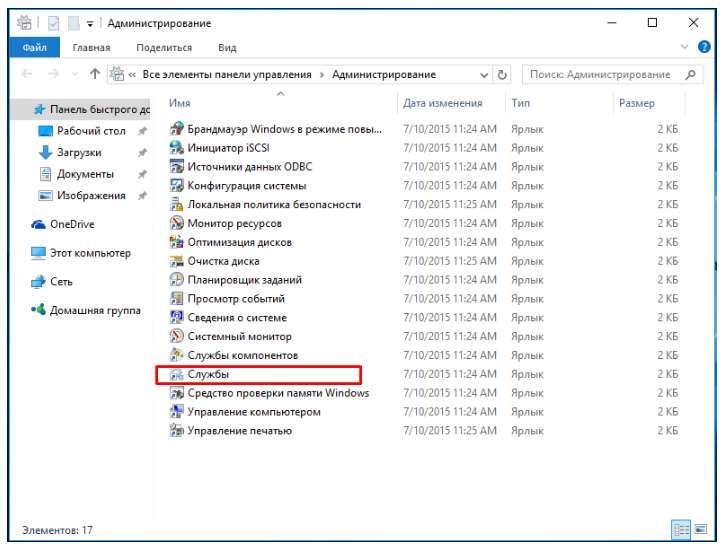Click the Управление компьютером icon
Screen dimensions: 724x546
coord(176,412)
